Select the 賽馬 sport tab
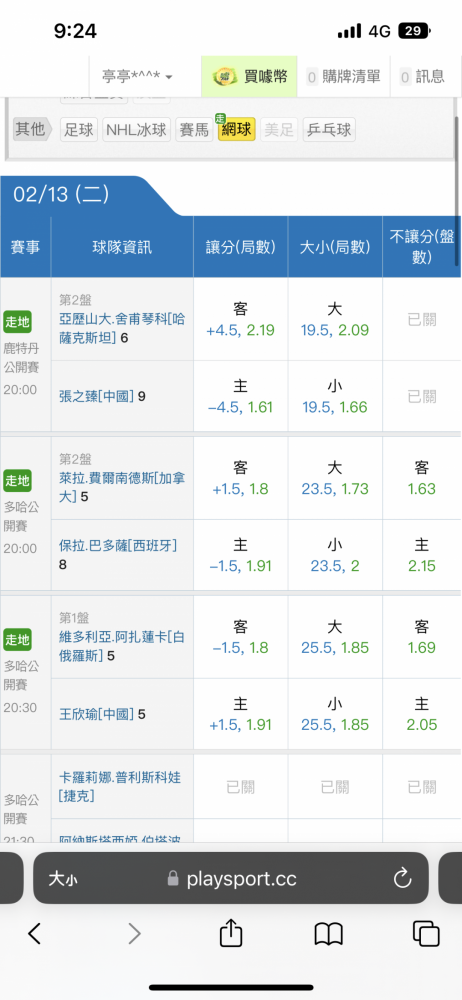This screenshot has height=1000, width=462. [194, 130]
